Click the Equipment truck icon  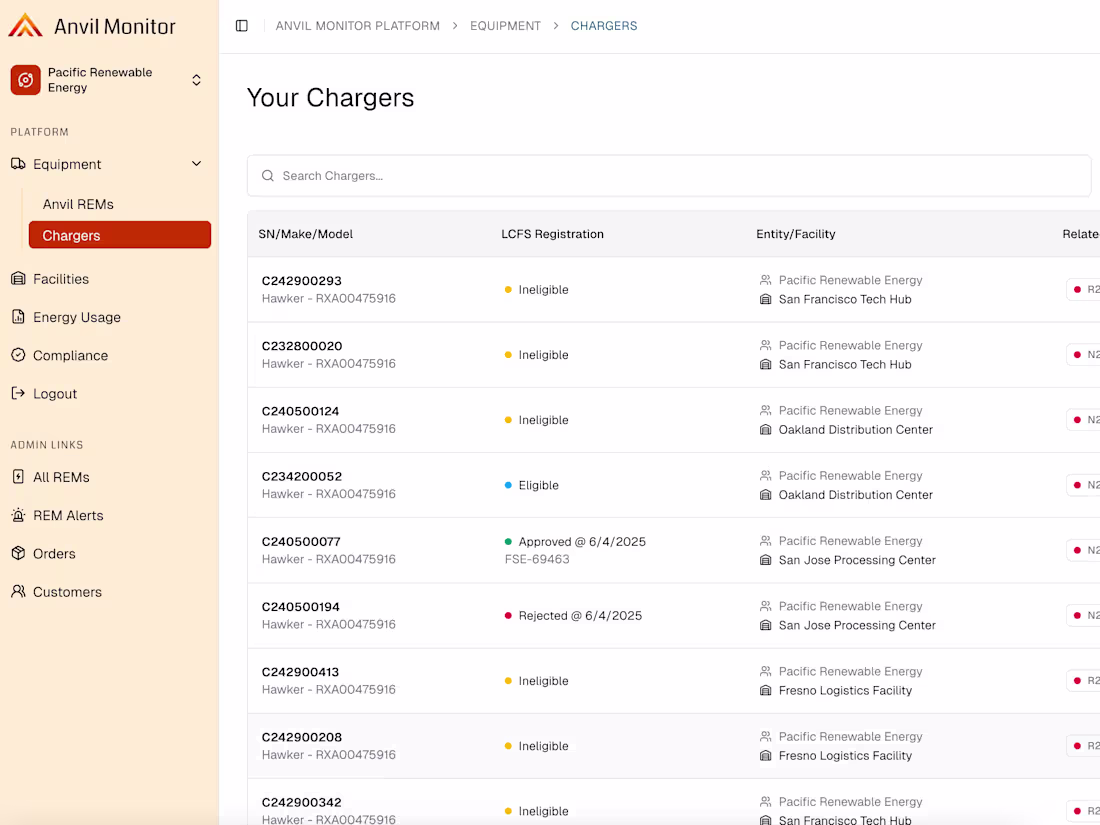[18, 163]
